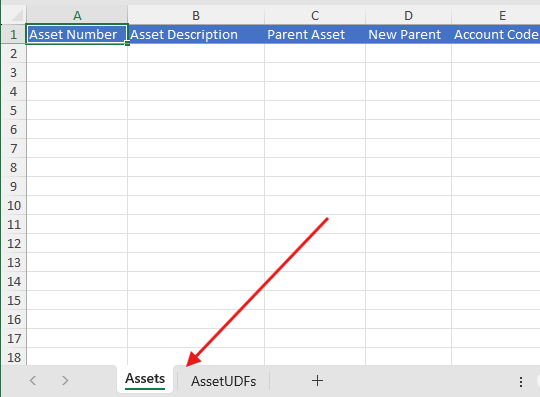
Task: Select column A header
Action: coord(77,15)
